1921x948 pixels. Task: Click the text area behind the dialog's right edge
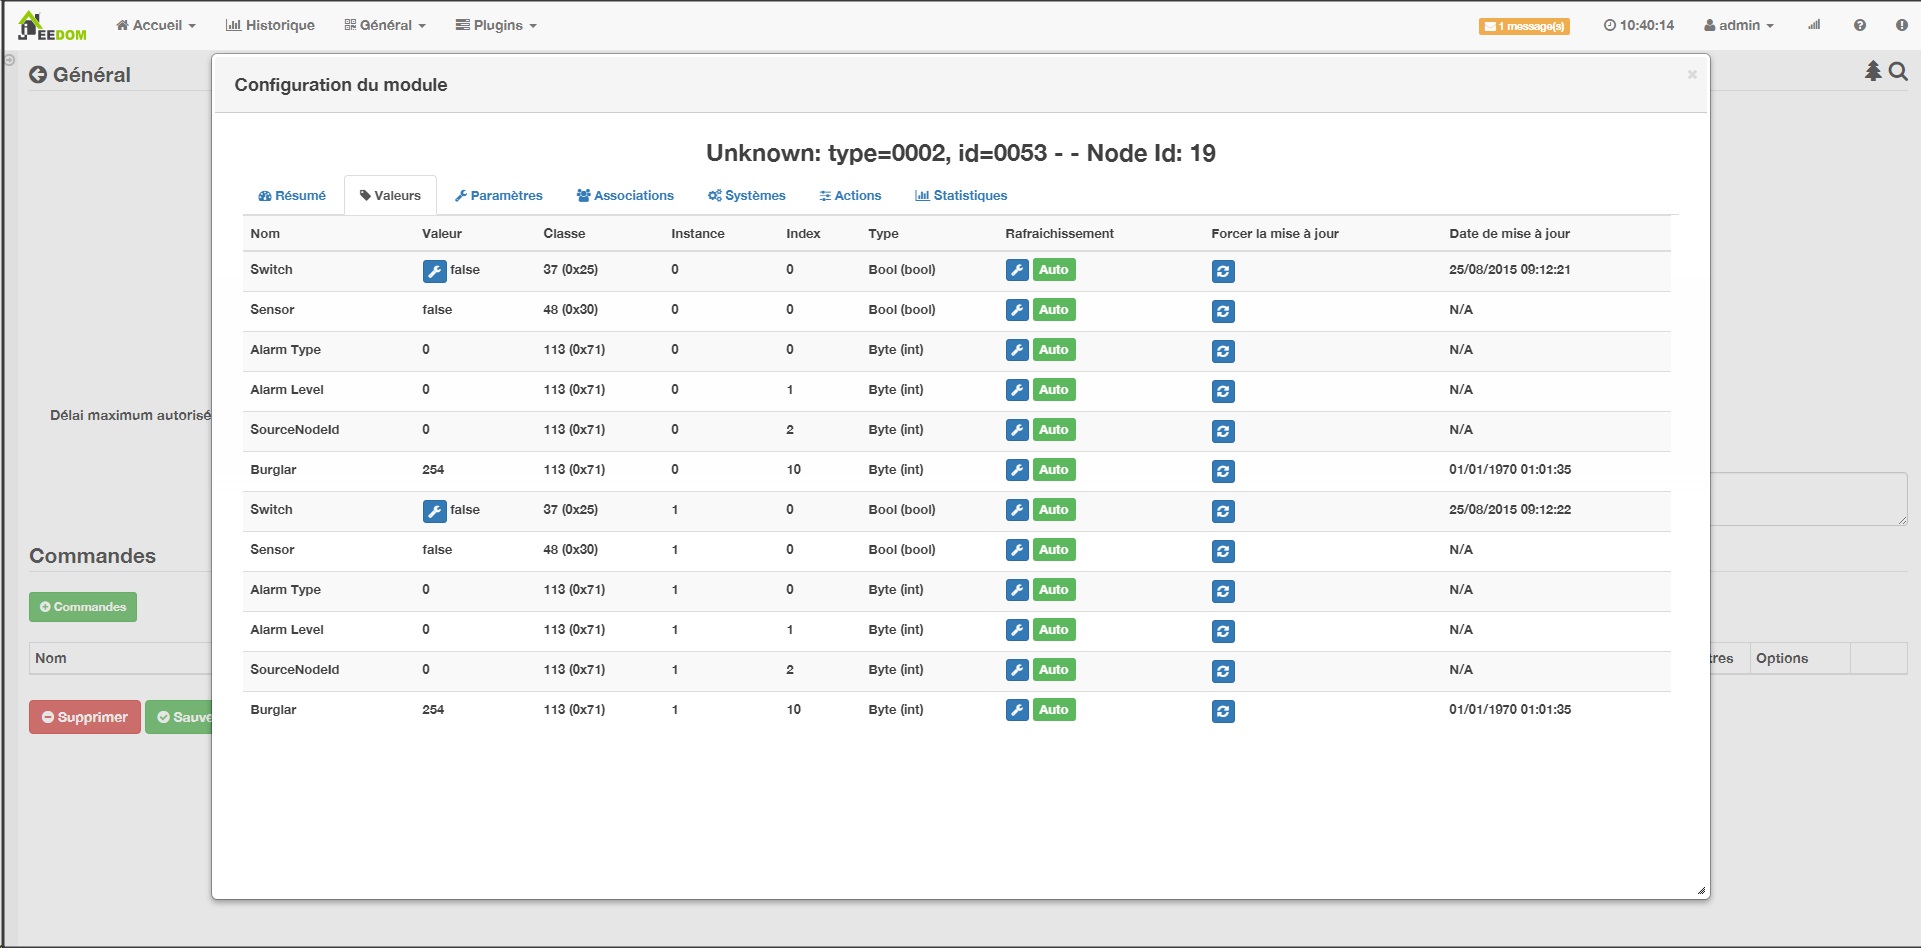tap(1809, 499)
